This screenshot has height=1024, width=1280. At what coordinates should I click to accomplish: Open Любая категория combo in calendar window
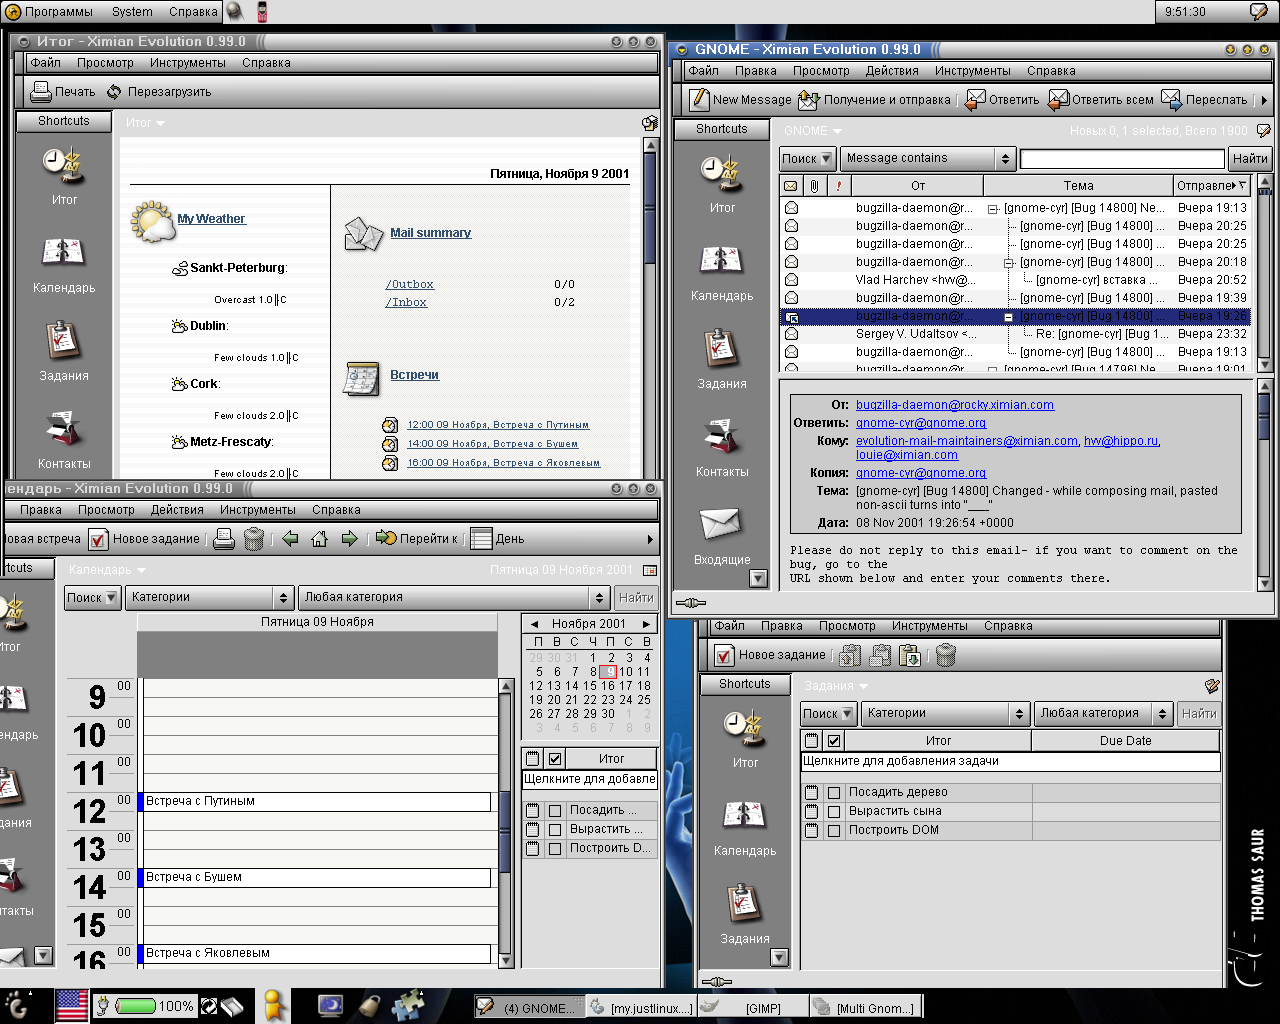454,597
